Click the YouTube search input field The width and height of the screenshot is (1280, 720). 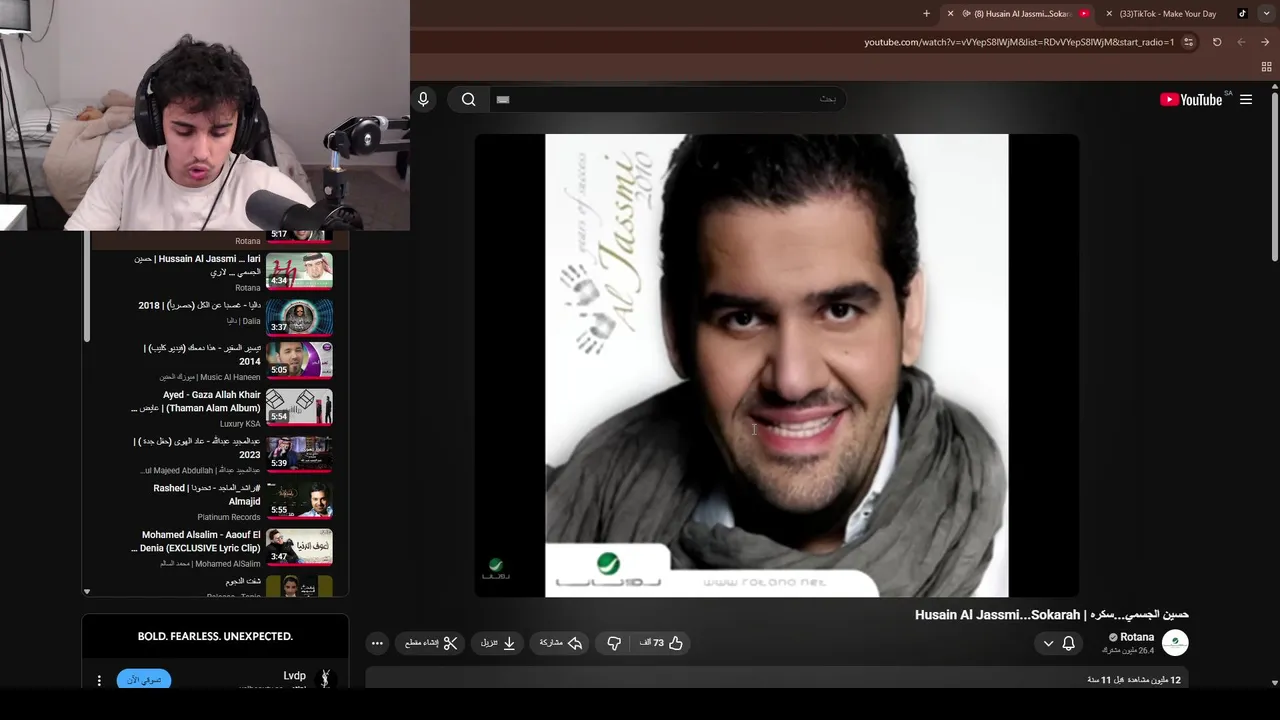click(x=666, y=99)
